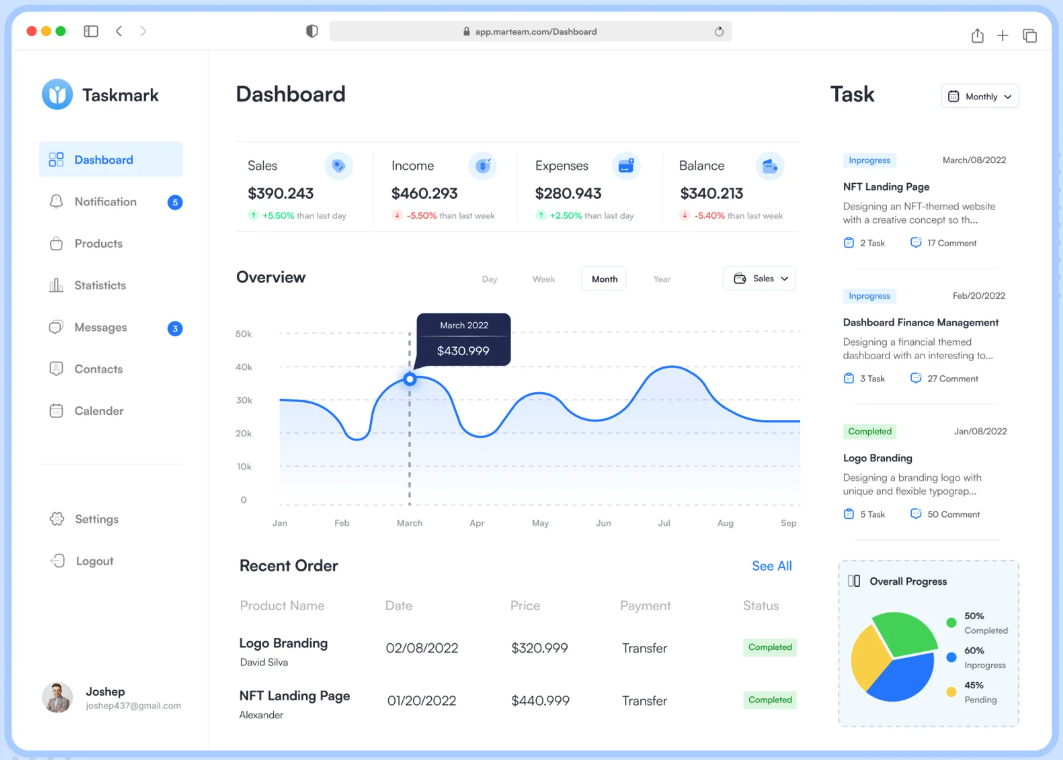This screenshot has height=760, width=1063.
Task: Enable the Day view on the chart
Action: pyautogui.click(x=489, y=279)
